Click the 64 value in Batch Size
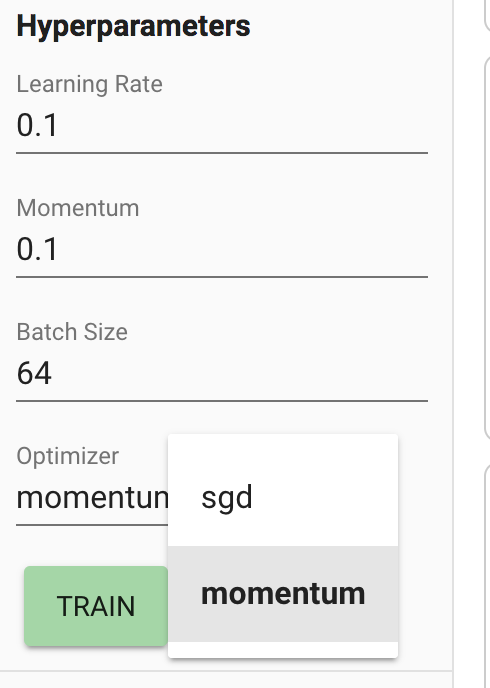This screenshot has width=490, height=688. 34,373
